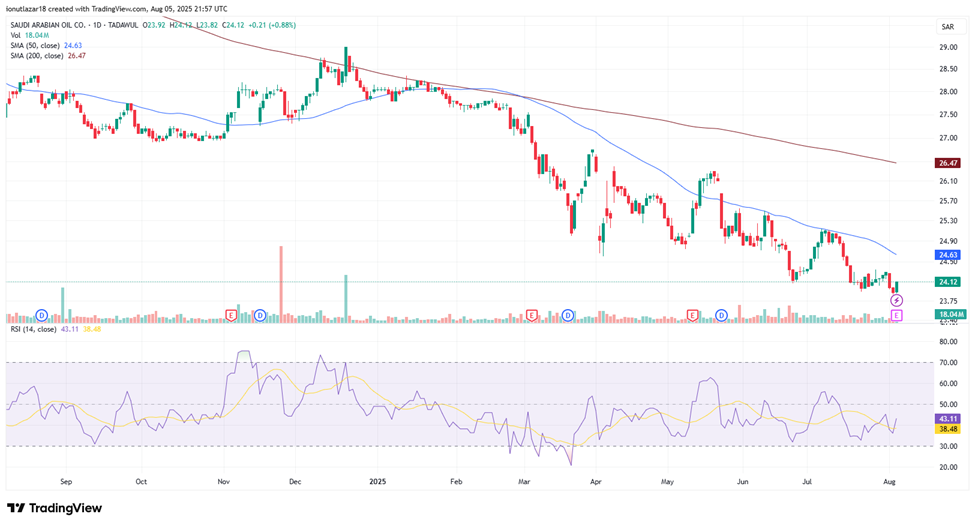Select the SMA (200, close) indicator legend
The width and height of the screenshot is (975, 530).
click(46, 56)
